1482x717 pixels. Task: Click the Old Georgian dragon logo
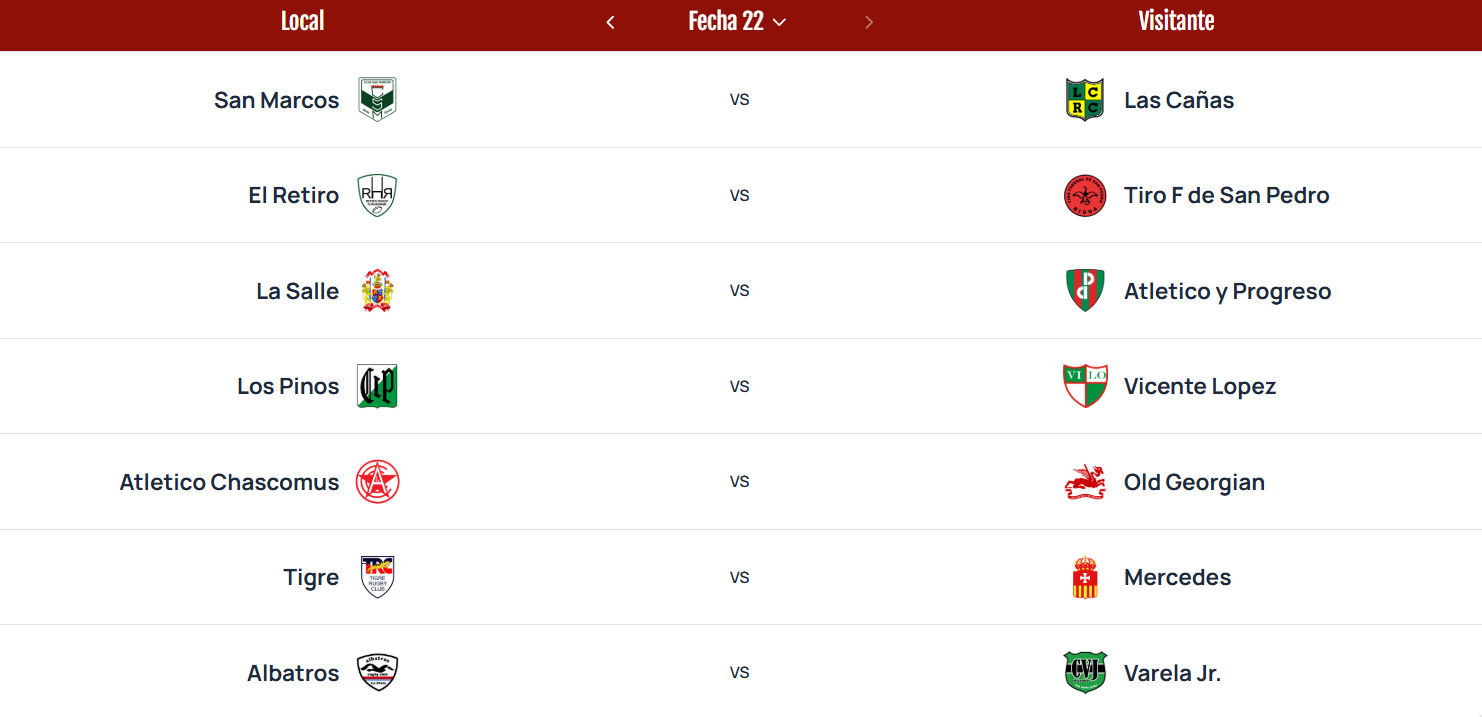click(x=1085, y=482)
